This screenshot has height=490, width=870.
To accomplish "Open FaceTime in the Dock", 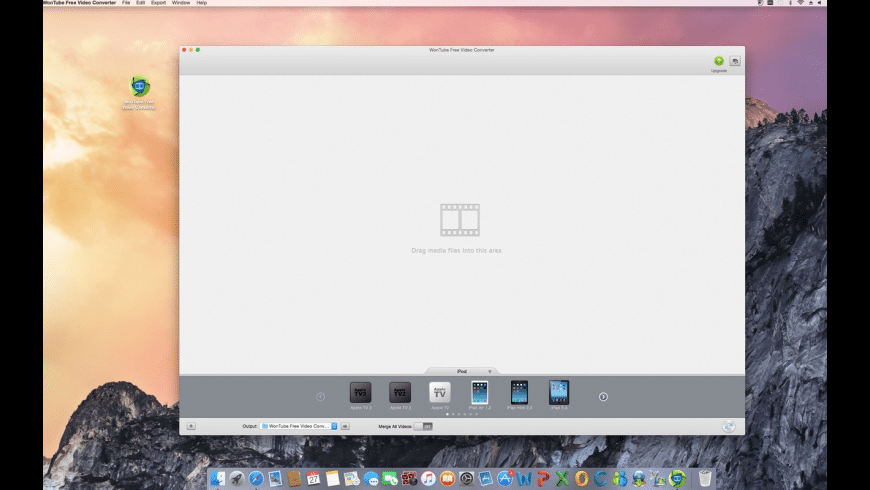I will 390,478.
